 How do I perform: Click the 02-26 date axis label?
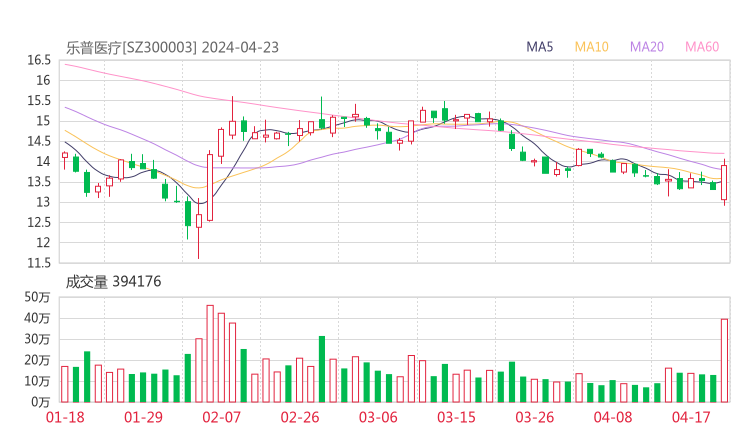coord(300,417)
